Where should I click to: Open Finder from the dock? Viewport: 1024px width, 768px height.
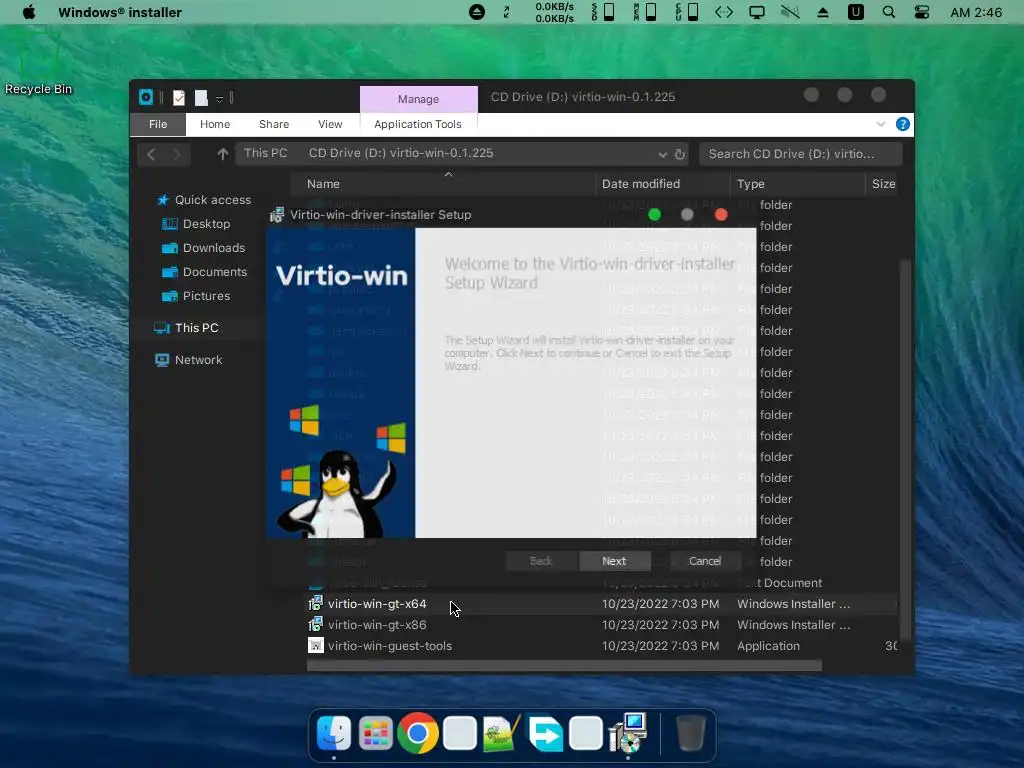[334, 733]
